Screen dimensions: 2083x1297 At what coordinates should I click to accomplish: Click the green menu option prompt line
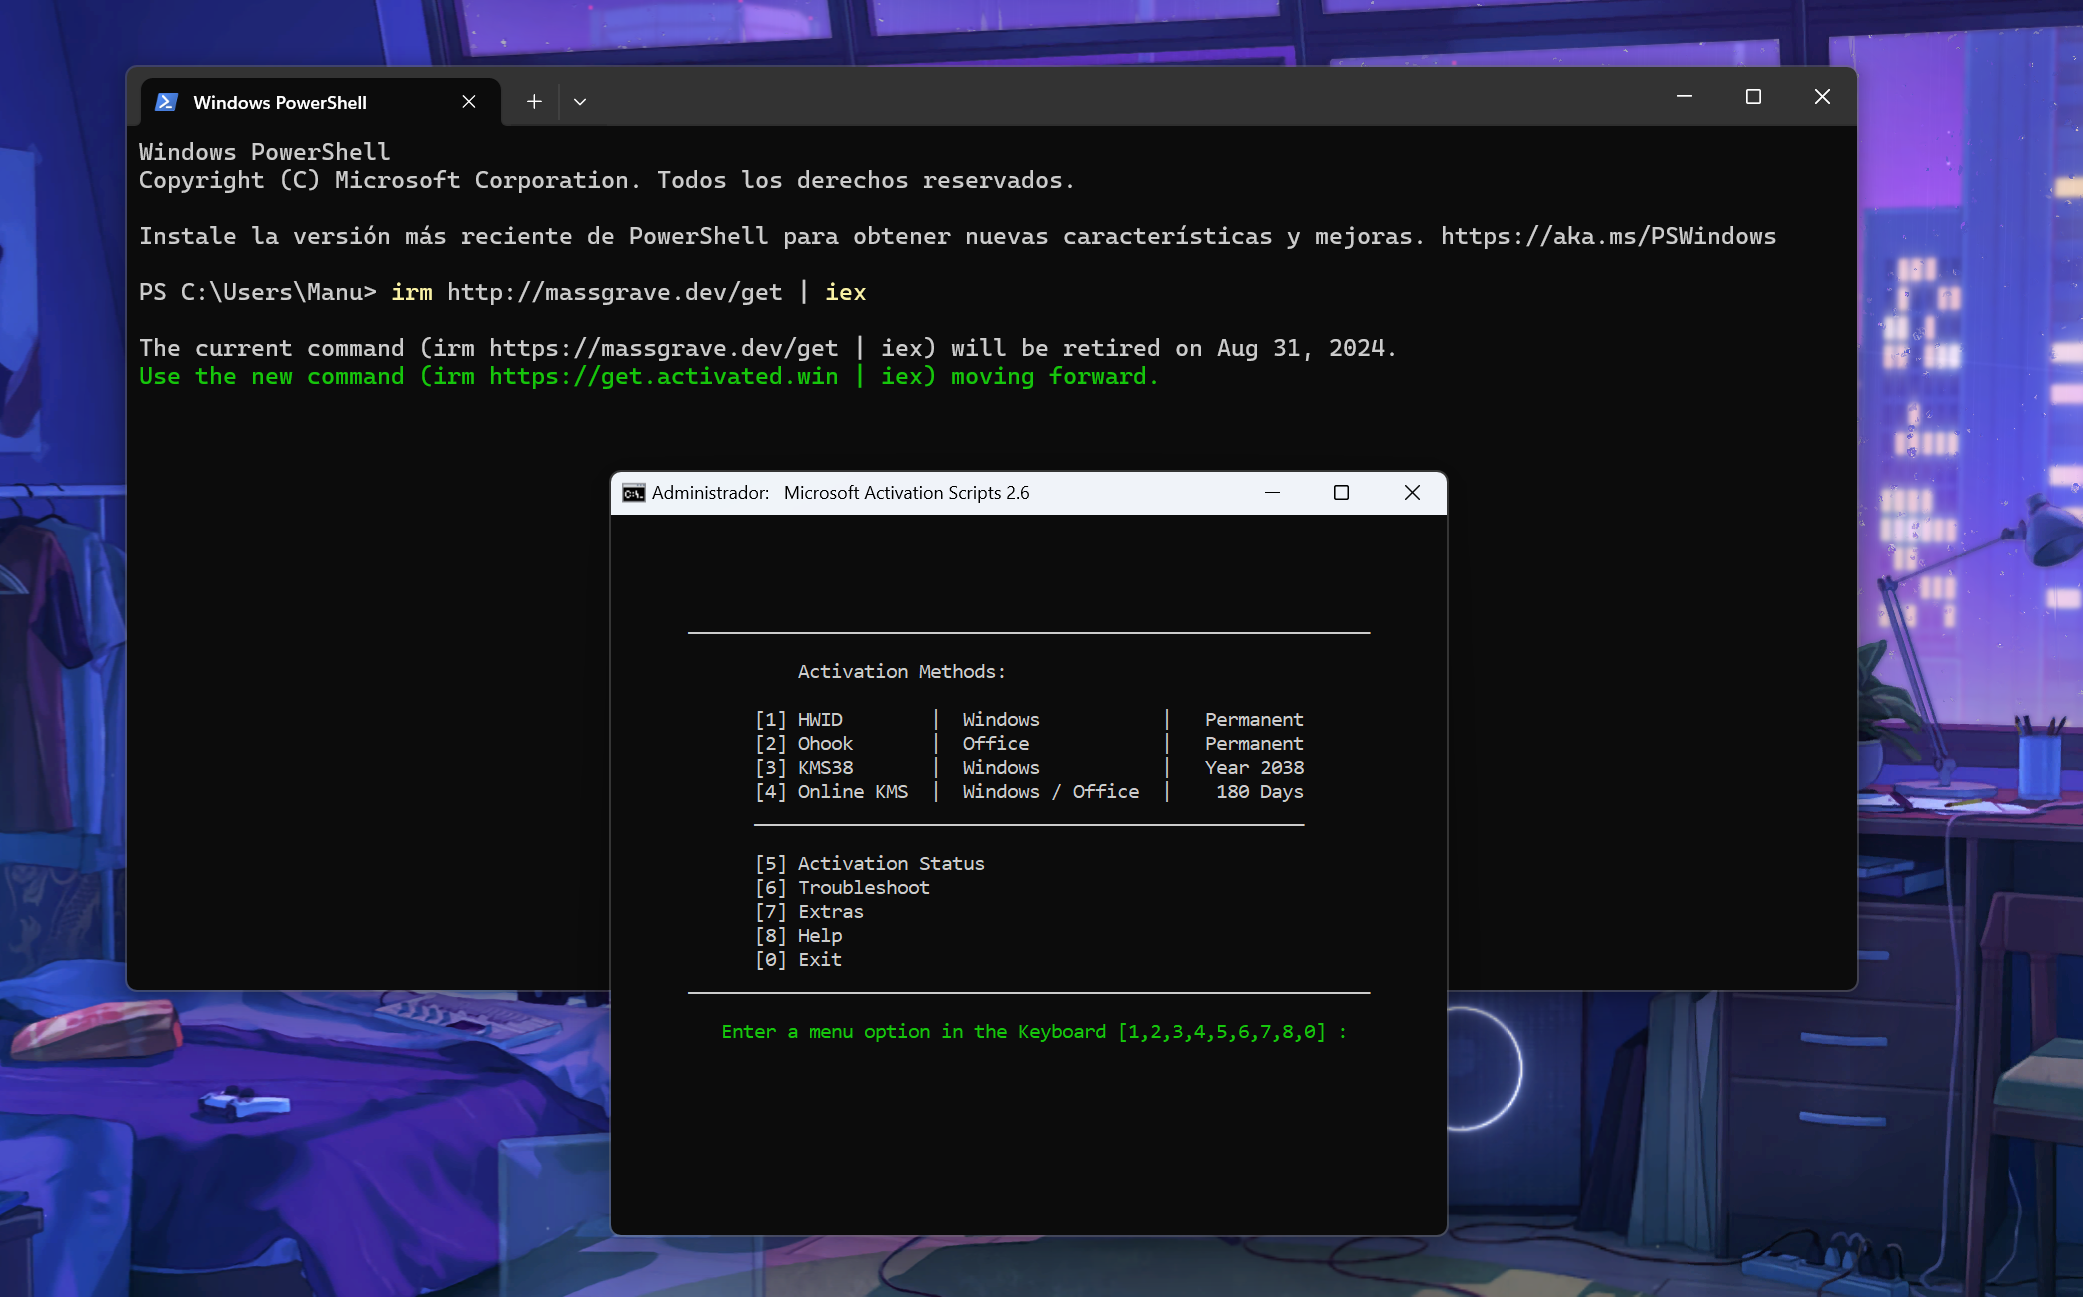tap(1032, 1032)
